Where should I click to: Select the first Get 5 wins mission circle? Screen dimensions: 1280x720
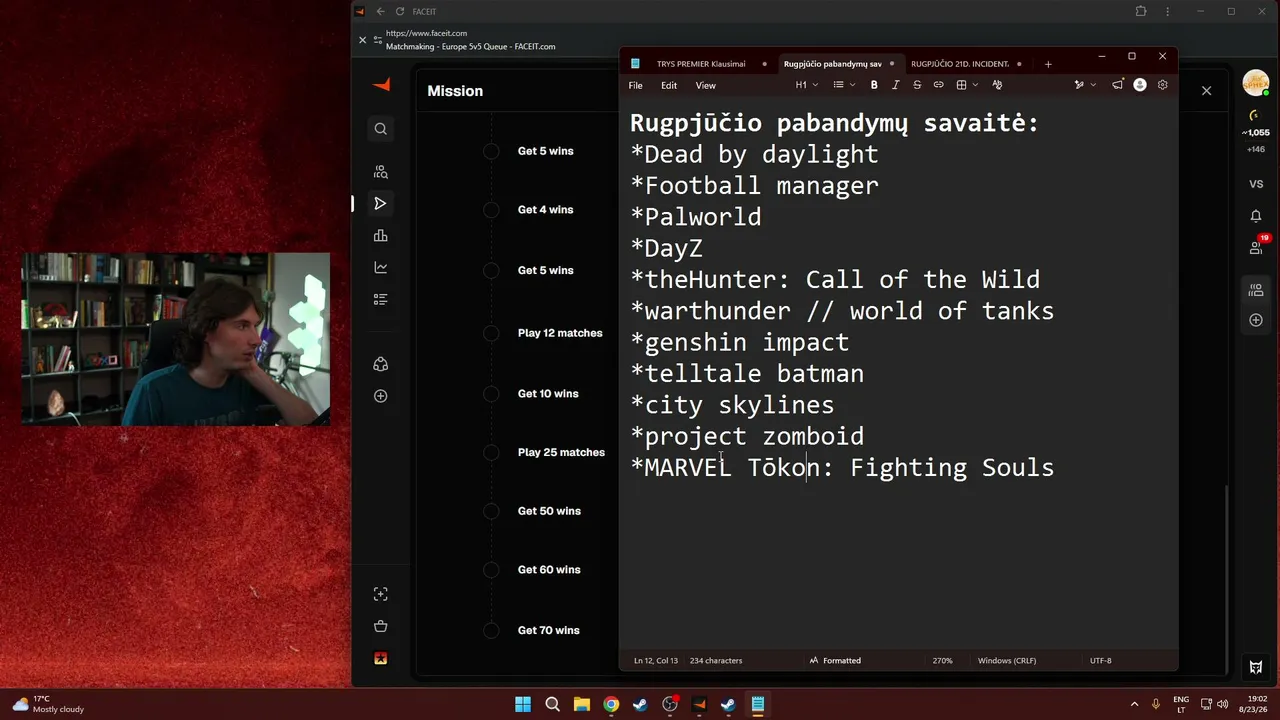click(x=491, y=151)
